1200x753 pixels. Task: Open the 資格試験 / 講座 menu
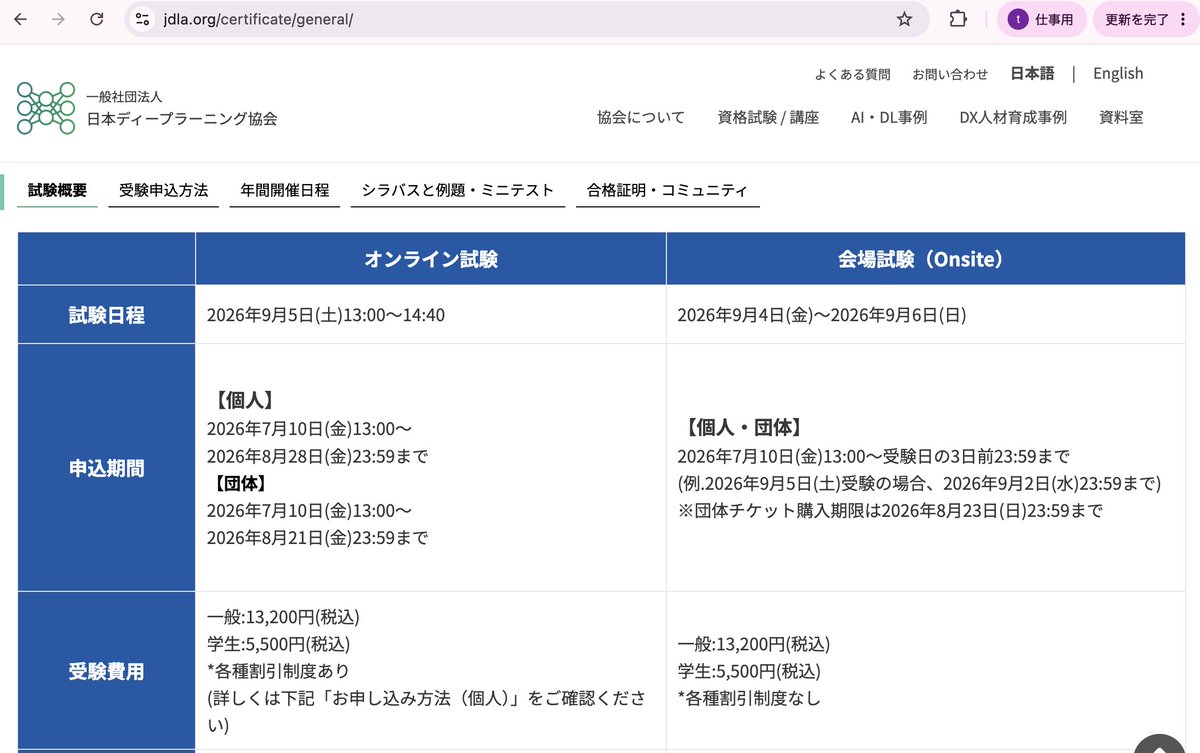(768, 117)
